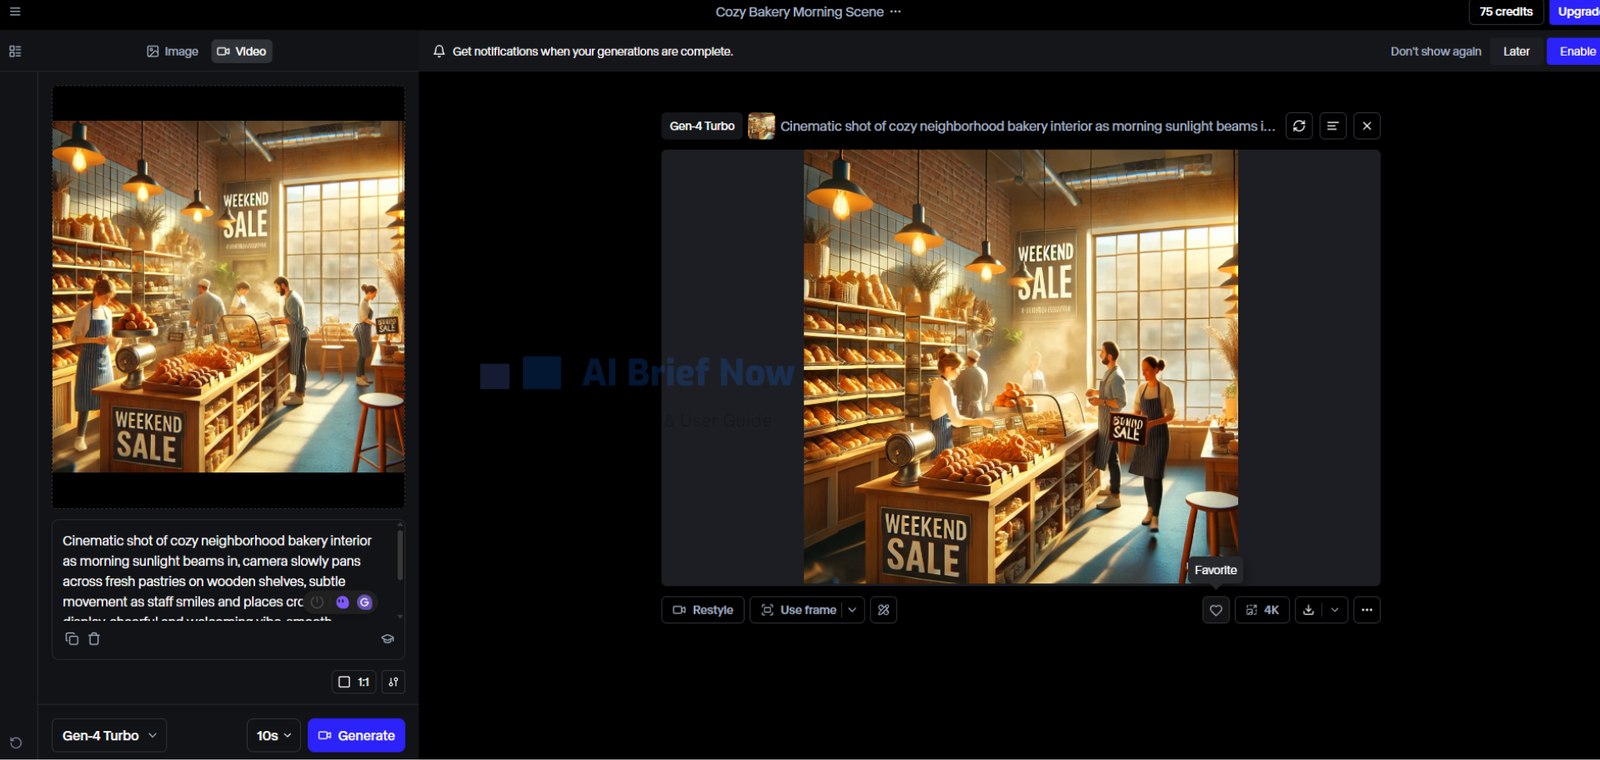1600x760 pixels.
Task: Open the sidebar grid list icon
Action: click(x=15, y=51)
